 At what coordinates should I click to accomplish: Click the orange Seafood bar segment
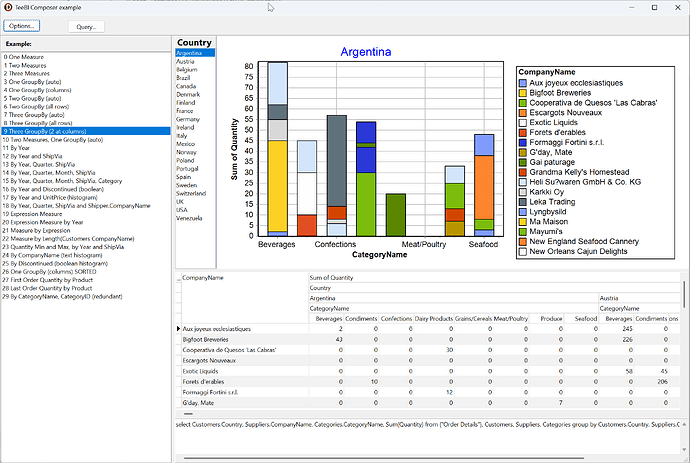(x=484, y=187)
